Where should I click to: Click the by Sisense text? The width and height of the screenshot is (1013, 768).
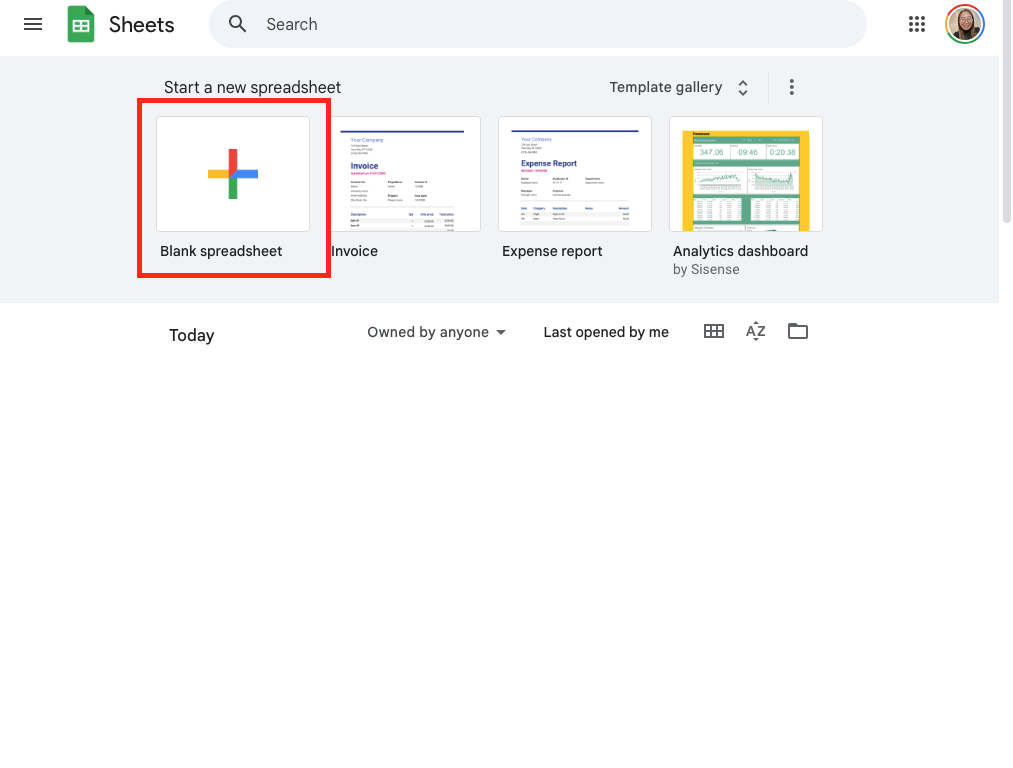[706, 269]
